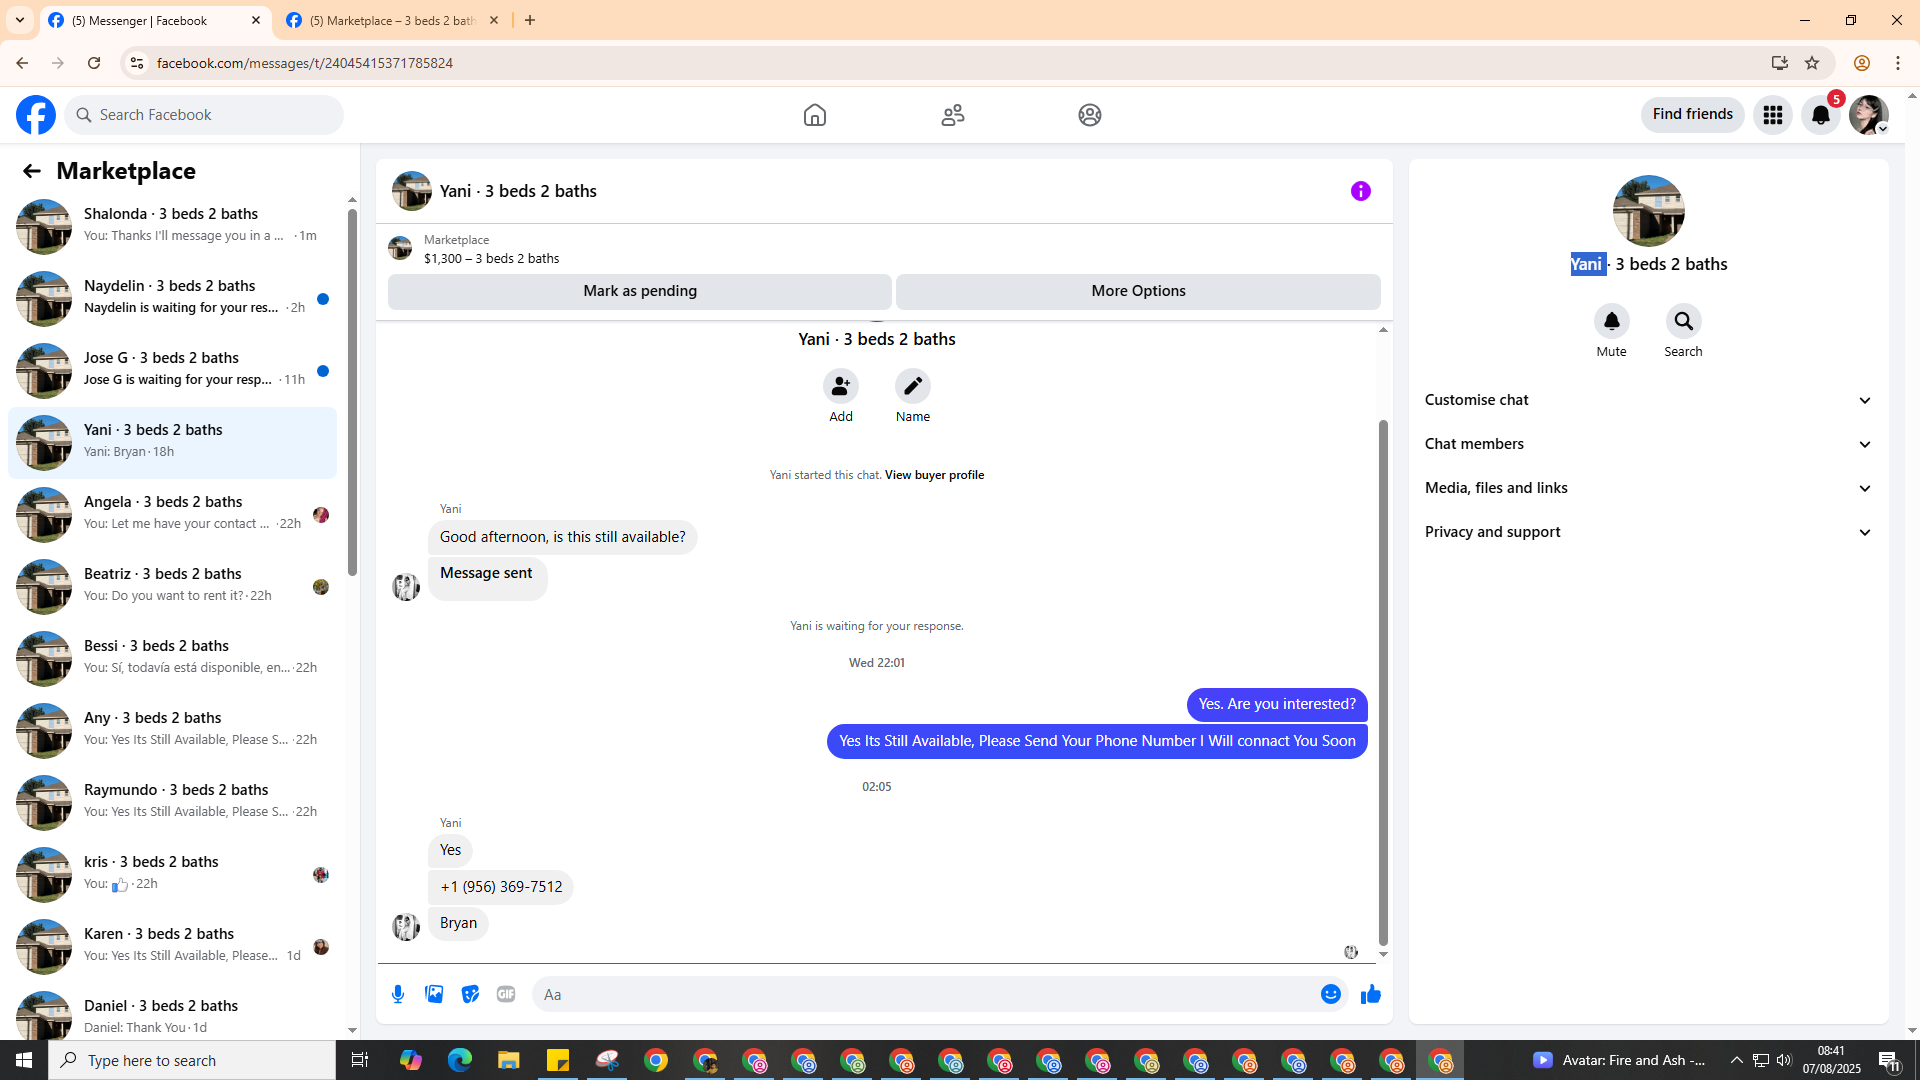Click the Find friends button
The image size is (1920, 1080).
[1693, 115]
